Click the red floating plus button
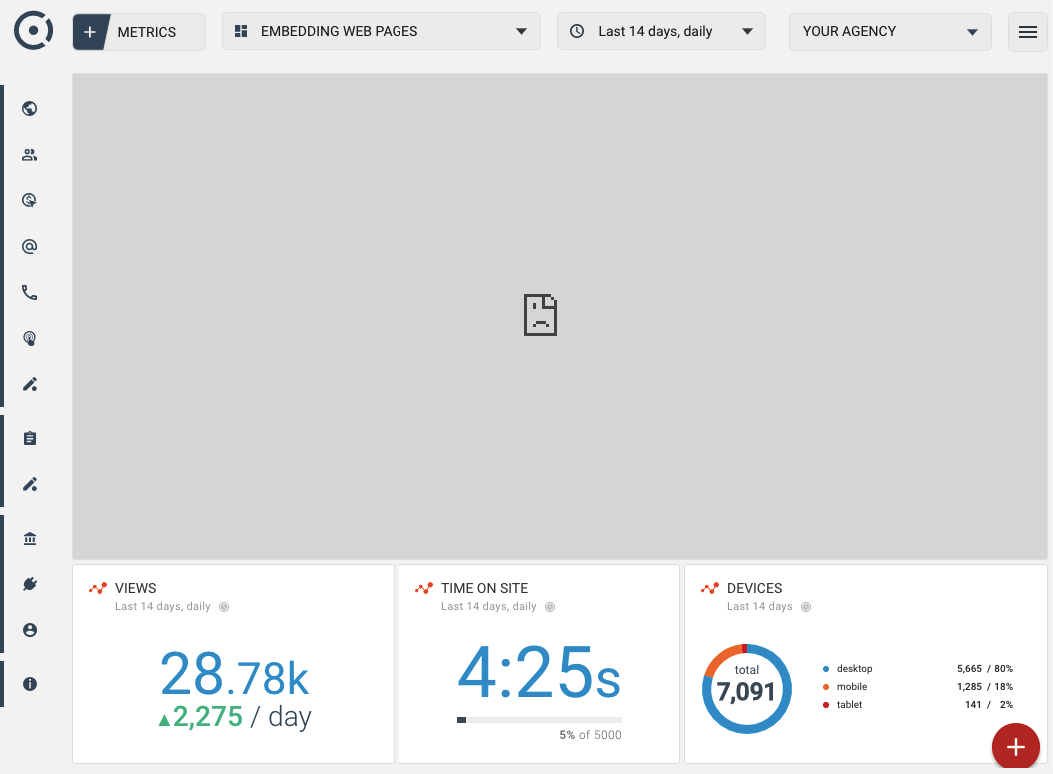The height and width of the screenshot is (774, 1053). (x=1015, y=747)
